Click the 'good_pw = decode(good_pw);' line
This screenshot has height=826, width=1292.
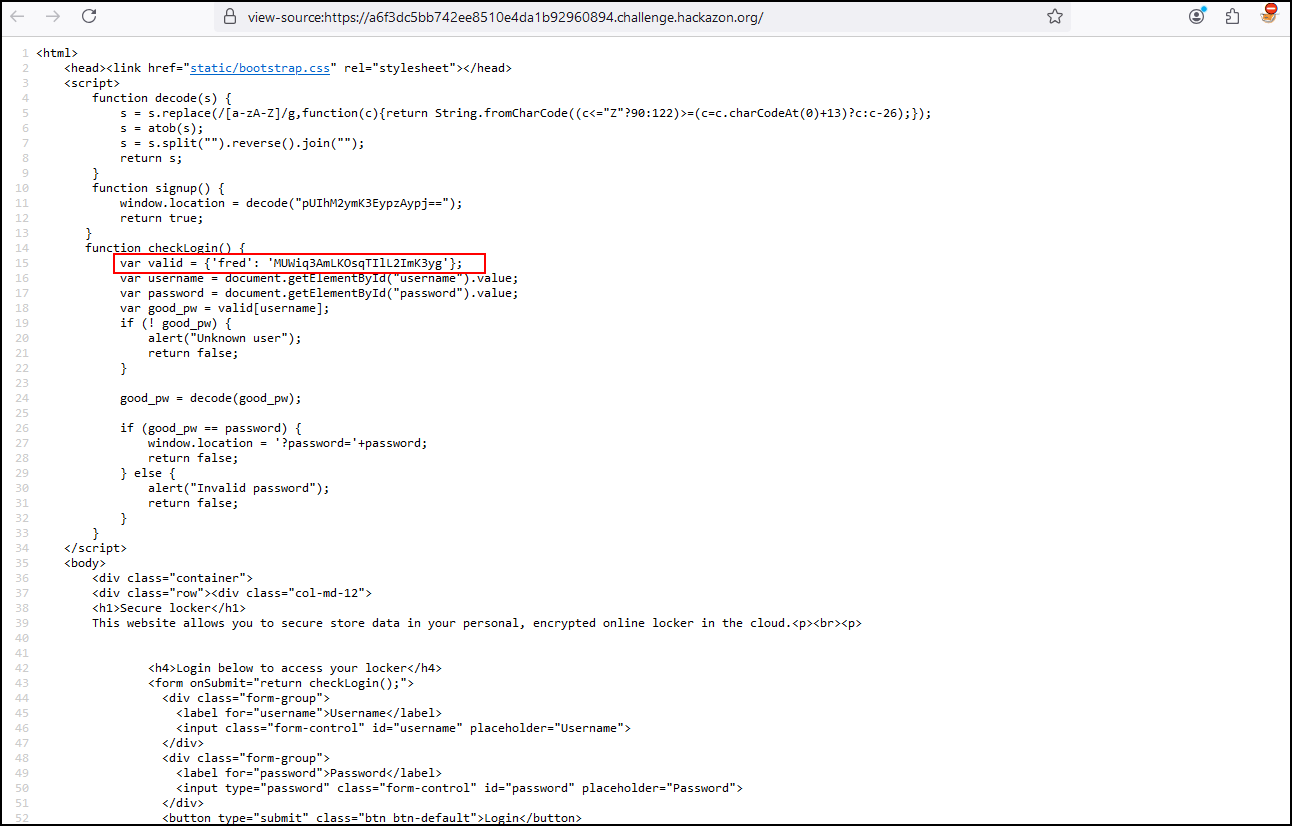(x=210, y=398)
